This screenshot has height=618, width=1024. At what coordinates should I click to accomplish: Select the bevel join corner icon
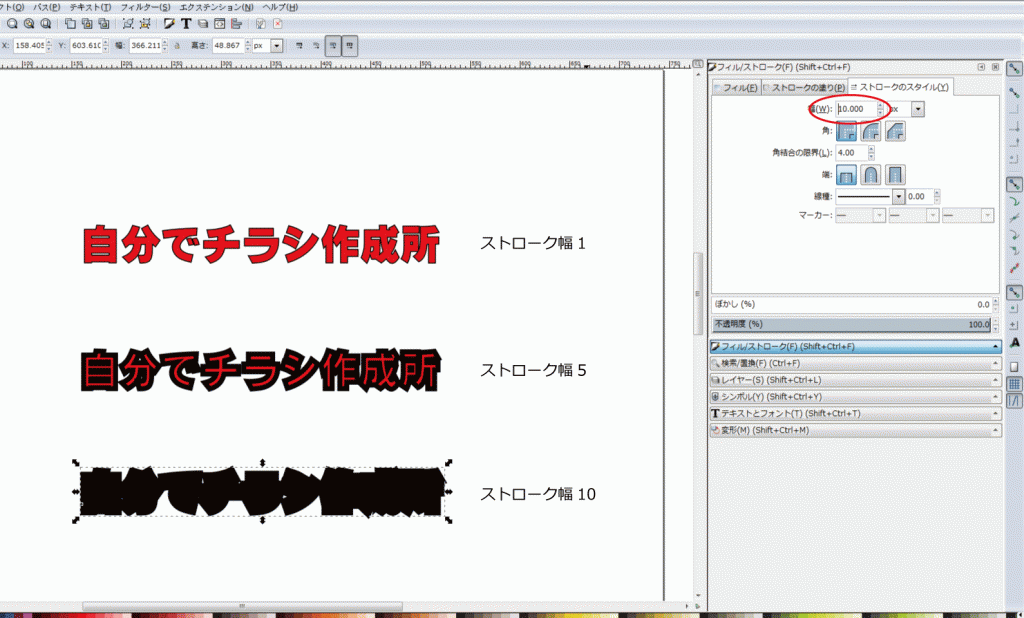click(896, 130)
